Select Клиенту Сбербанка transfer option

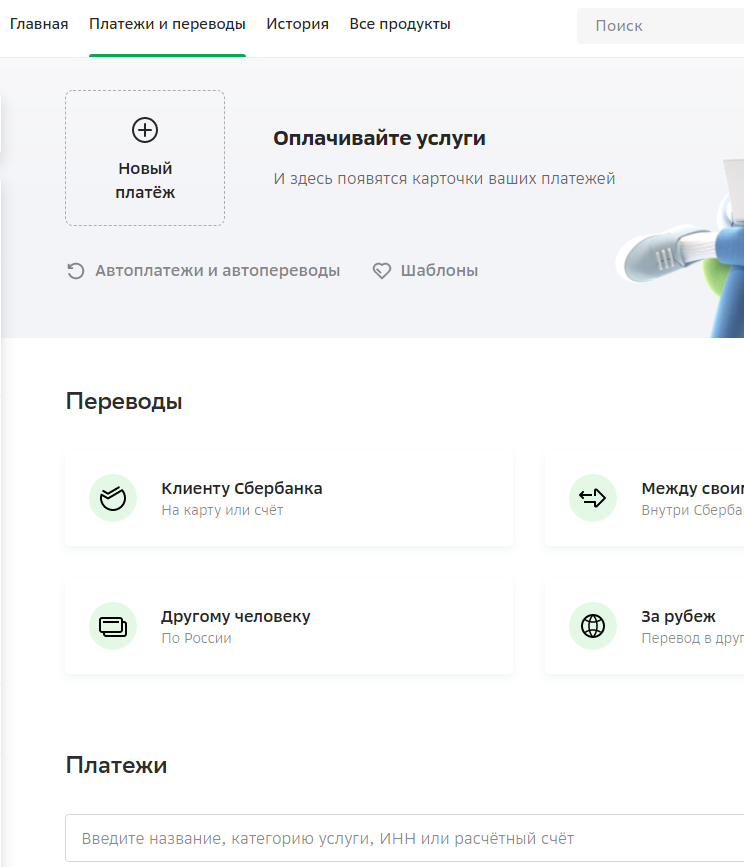289,498
